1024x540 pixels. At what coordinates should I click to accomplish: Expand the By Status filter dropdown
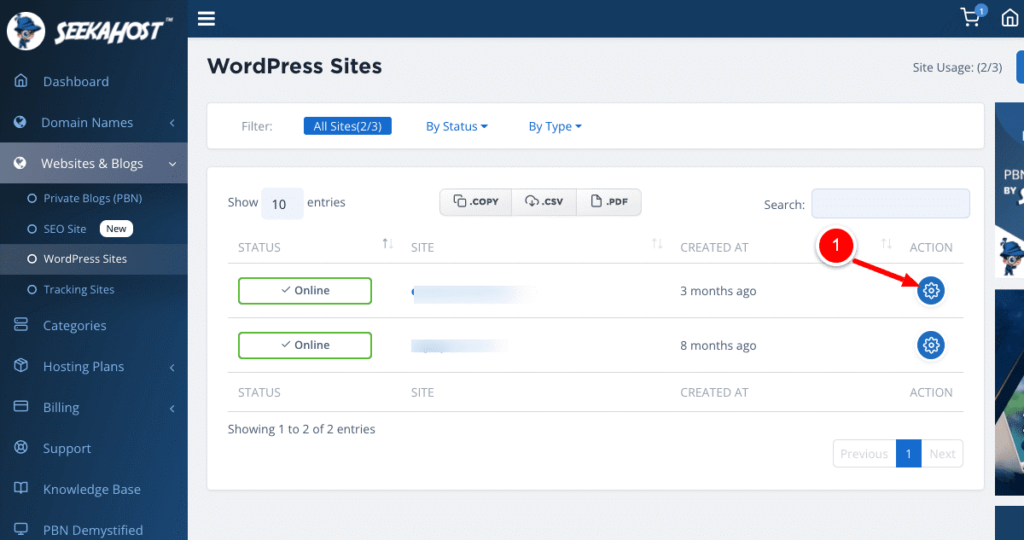pos(456,127)
